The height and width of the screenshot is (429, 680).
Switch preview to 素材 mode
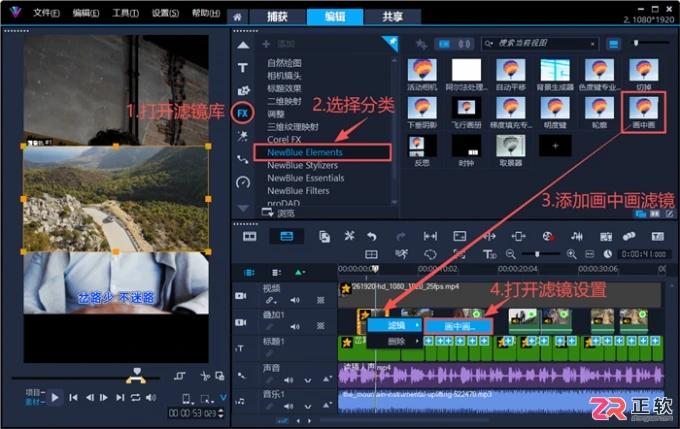click(x=35, y=402)
